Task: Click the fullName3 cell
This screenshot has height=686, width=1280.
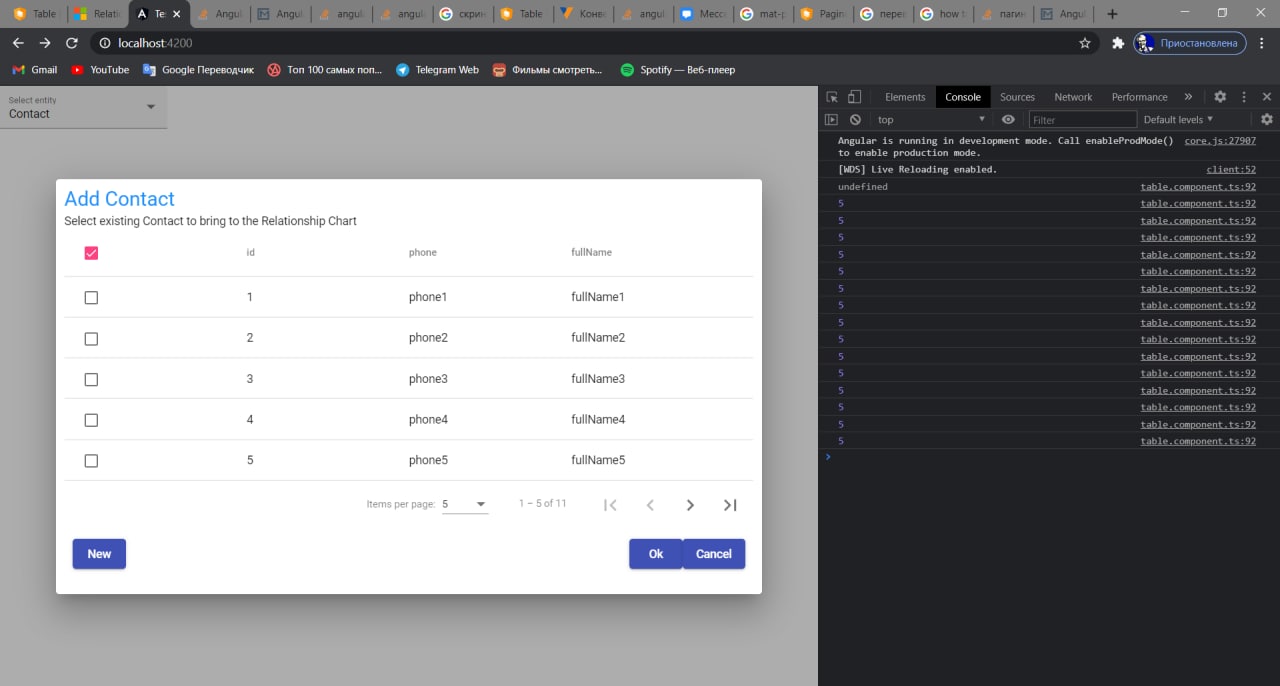Action: pyautogui.click(x=598, y=379)
